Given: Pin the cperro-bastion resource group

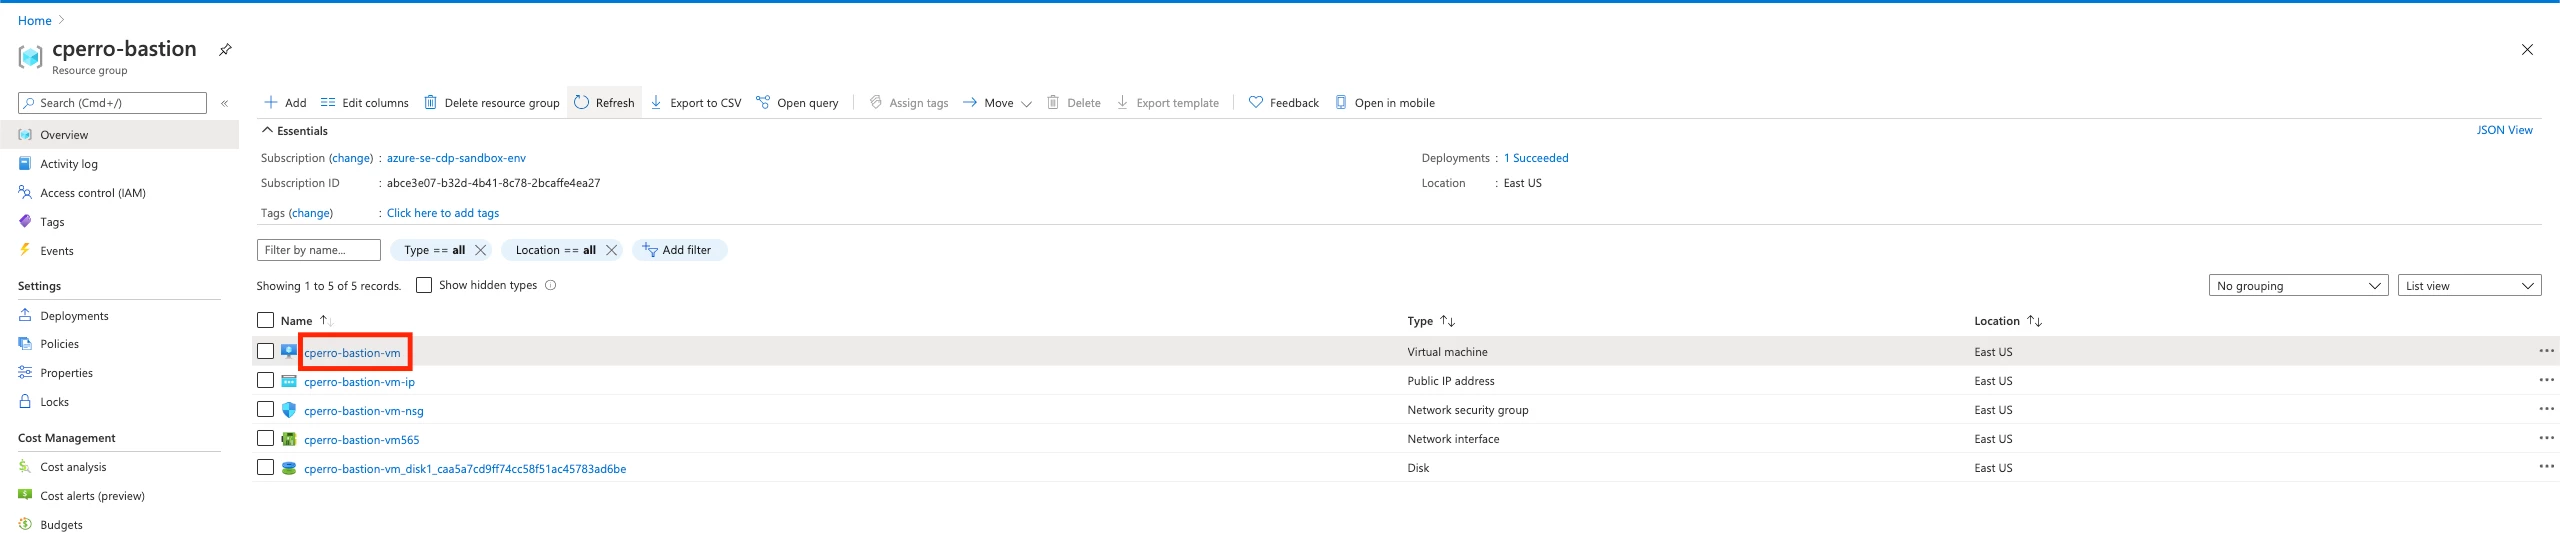Looking at the screenshot, I should click(x=225, y=50).
